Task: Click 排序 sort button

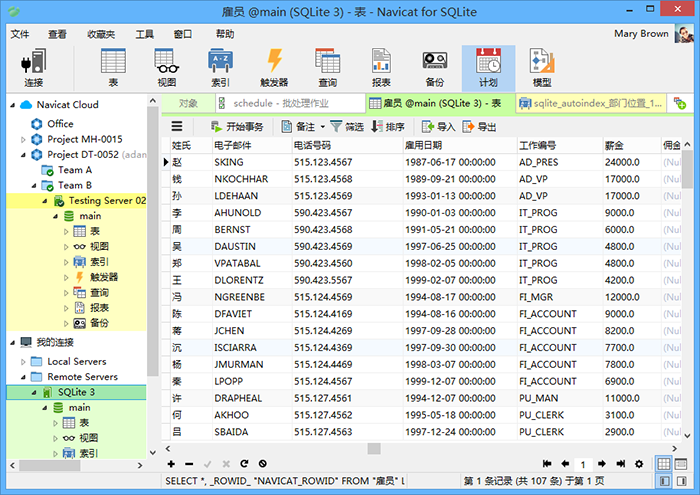Action: tap(388, 127)
